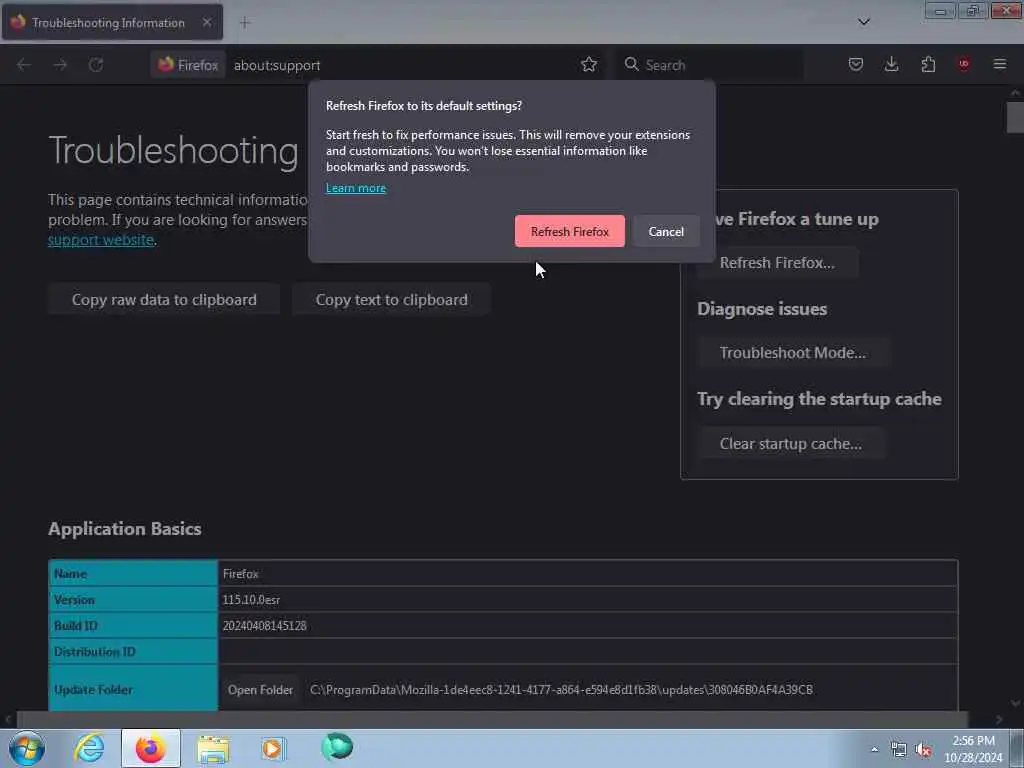1024x768 pixels.
Task: Open Windows Media Player from taskbar
Action: coord(273,748)
